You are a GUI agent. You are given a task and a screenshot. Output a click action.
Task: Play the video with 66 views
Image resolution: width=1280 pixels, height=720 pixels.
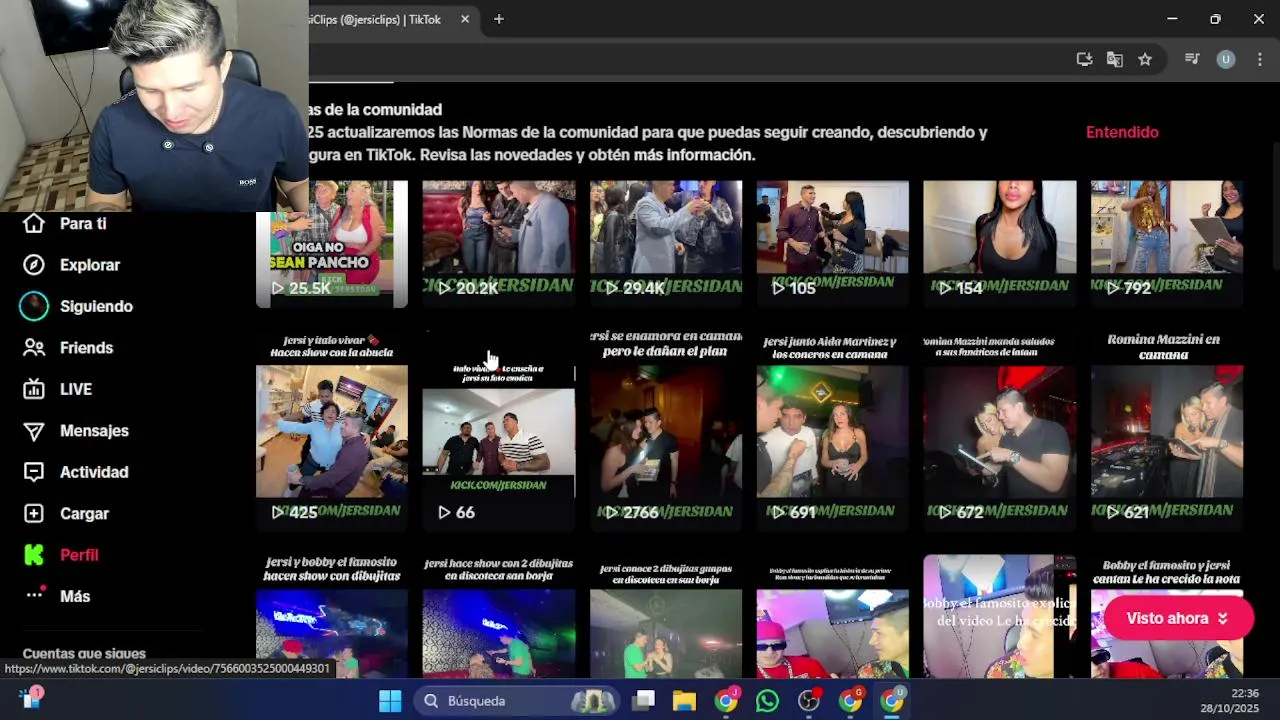click(499, 430)
